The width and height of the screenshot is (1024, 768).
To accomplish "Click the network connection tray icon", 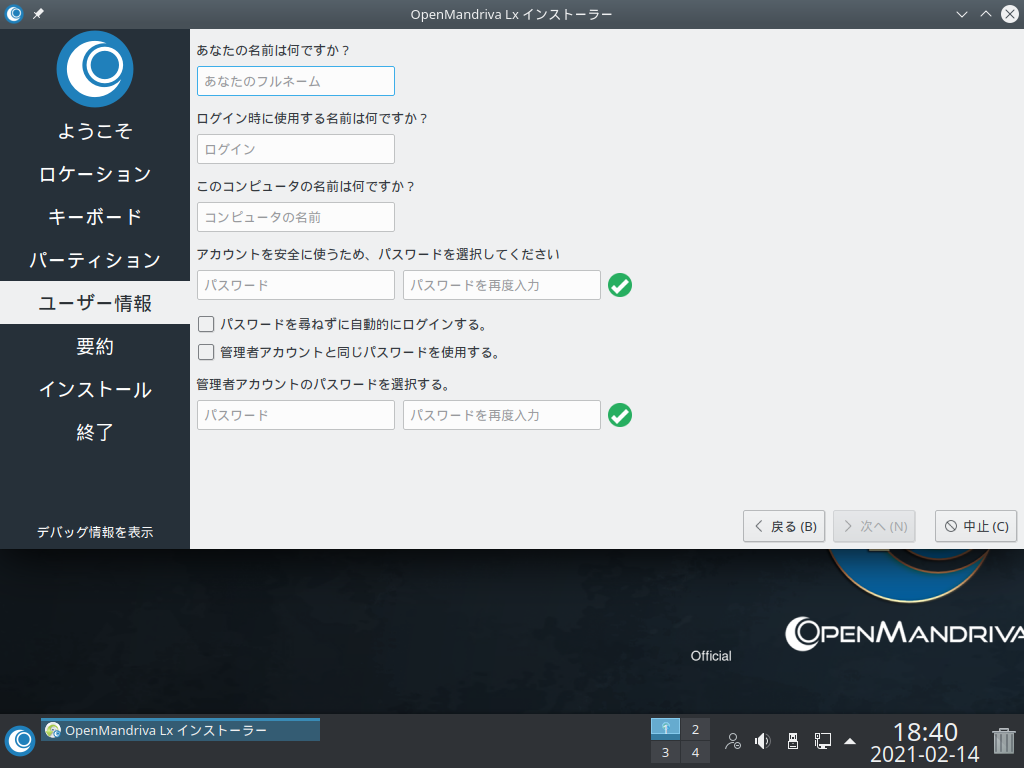I will (823, 741).
